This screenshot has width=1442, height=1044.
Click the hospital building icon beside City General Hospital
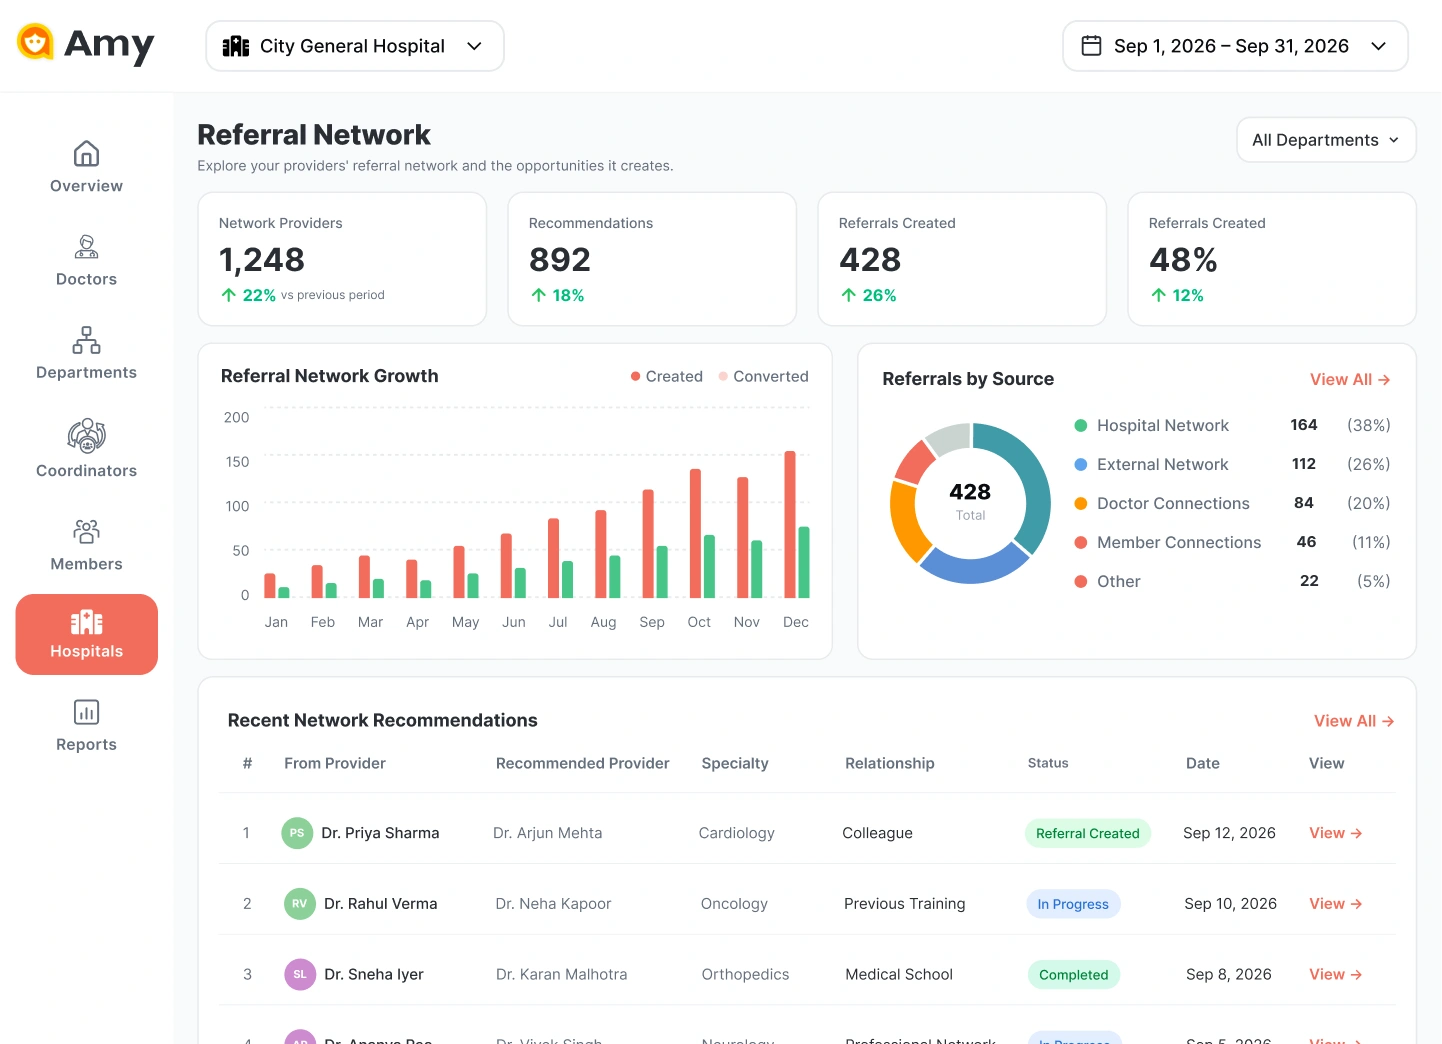236,46
